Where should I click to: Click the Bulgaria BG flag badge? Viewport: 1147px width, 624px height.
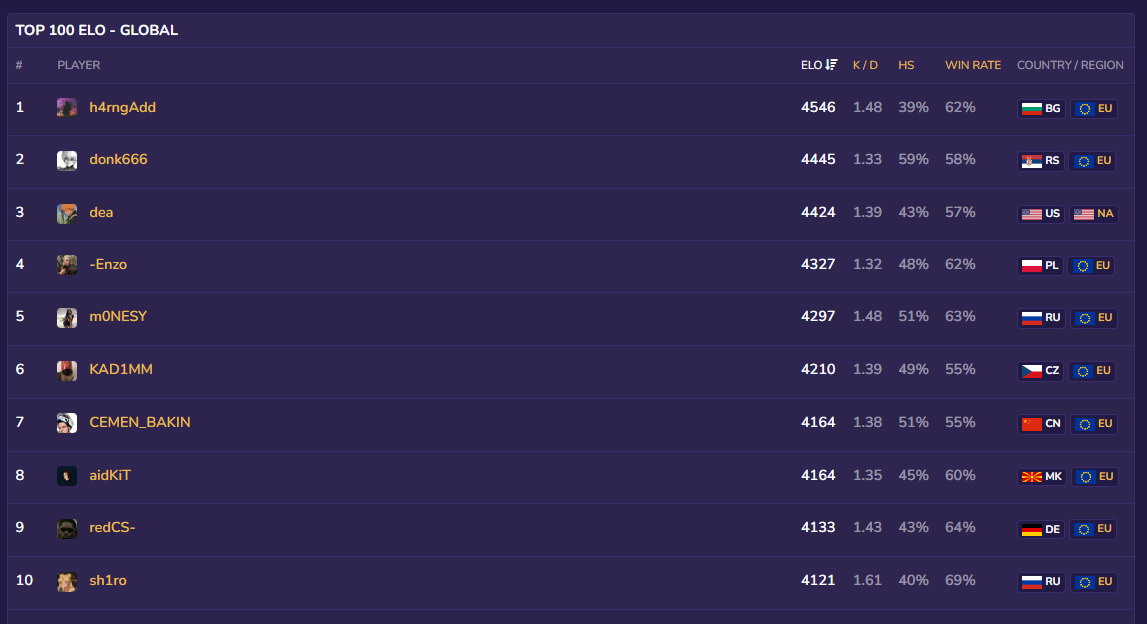tap(1041, 108)
